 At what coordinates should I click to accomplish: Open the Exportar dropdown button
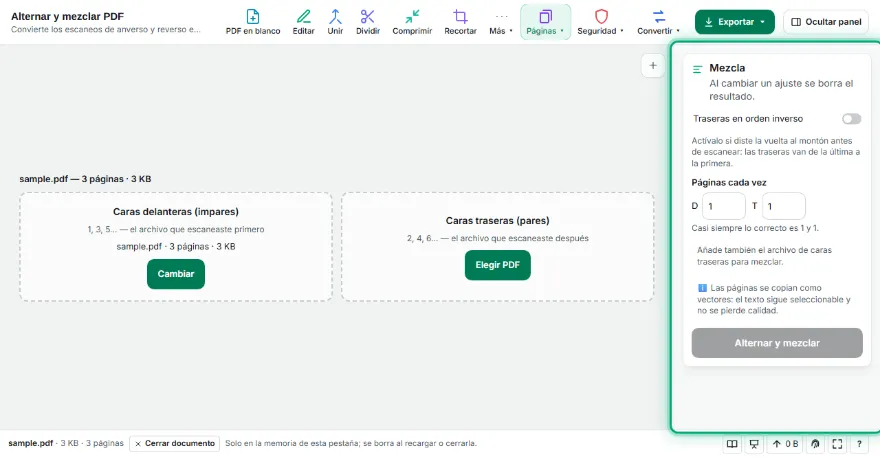735,22
